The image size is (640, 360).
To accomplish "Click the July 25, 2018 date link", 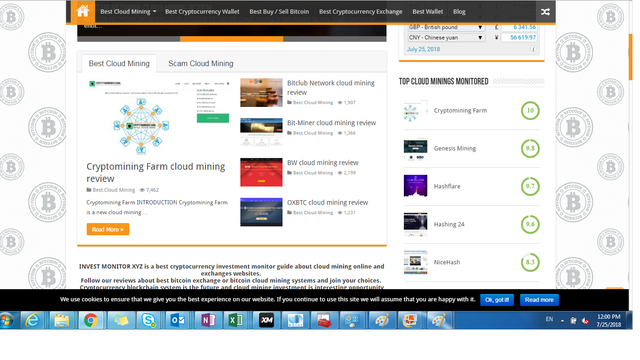I will pos(423,49).
